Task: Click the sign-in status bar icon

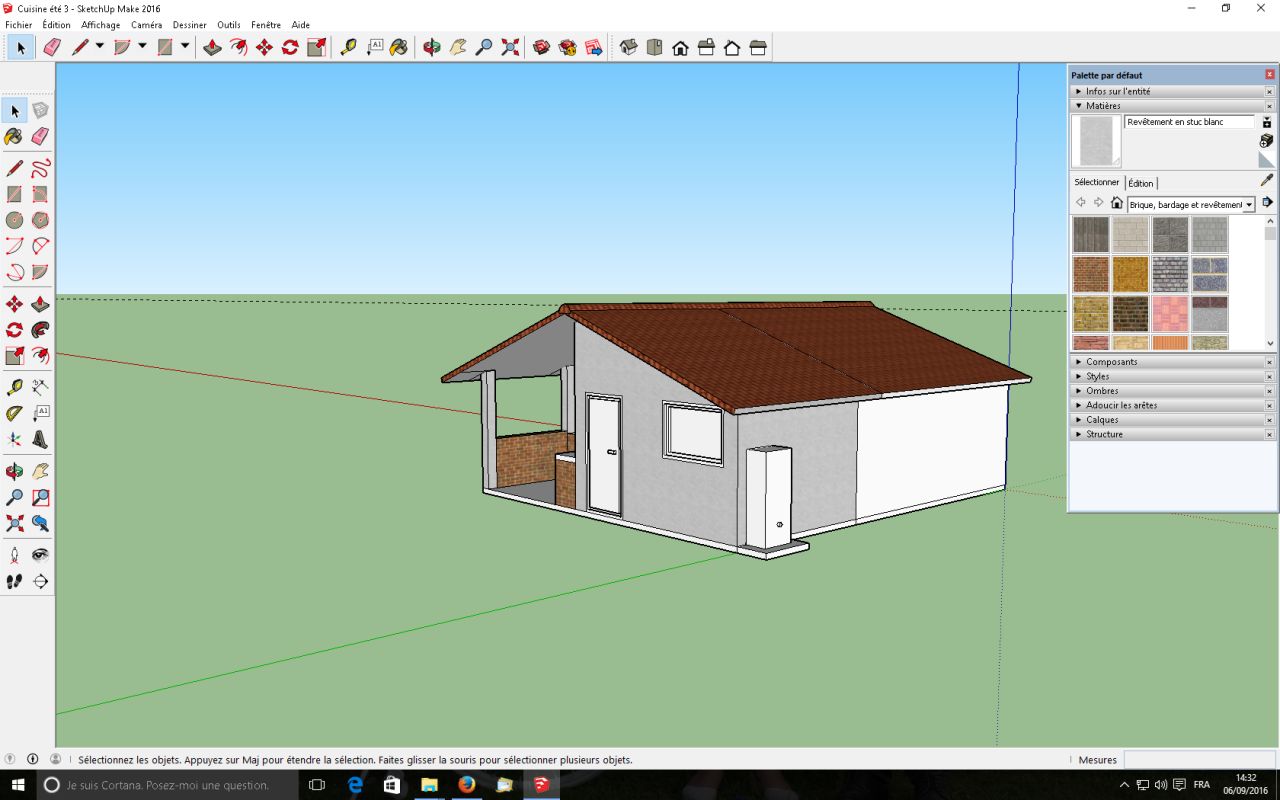Action: [x=55, y=760]
